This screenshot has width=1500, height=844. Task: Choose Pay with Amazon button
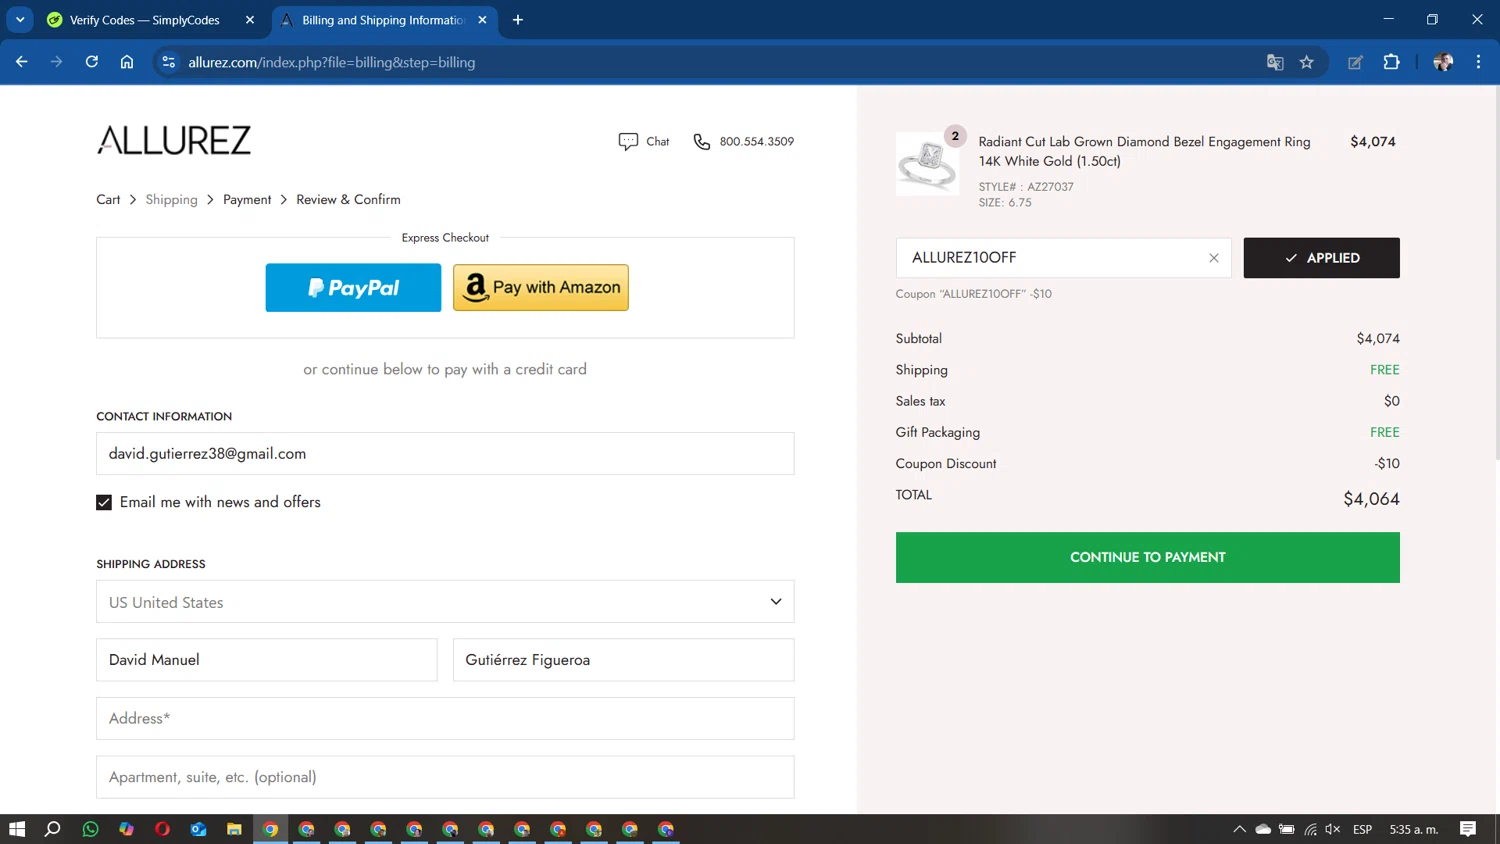click(541, 288)
